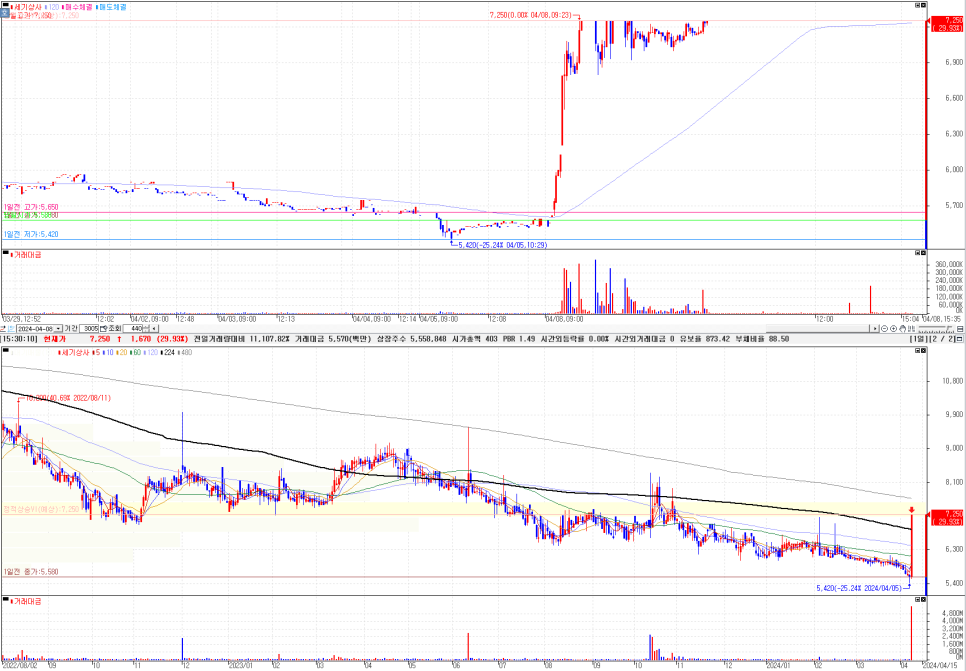Click the 거래대금 5,570(백만) status entry
This screenshot has height=671, width=966.
pos(333,339)
